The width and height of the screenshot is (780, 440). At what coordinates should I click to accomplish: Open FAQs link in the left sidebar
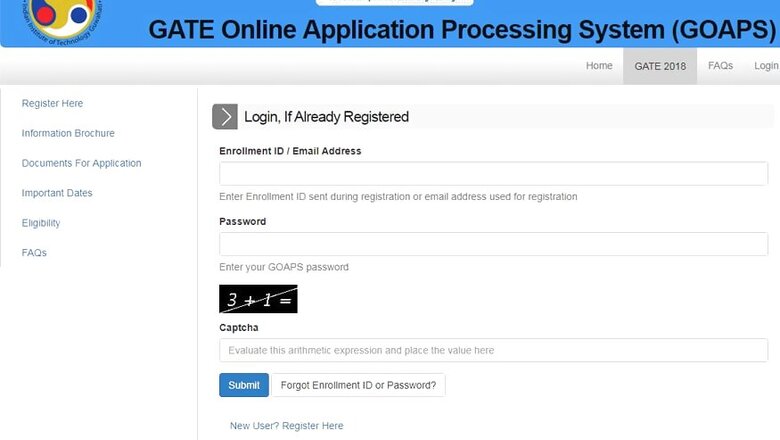(x=34, y=253)
